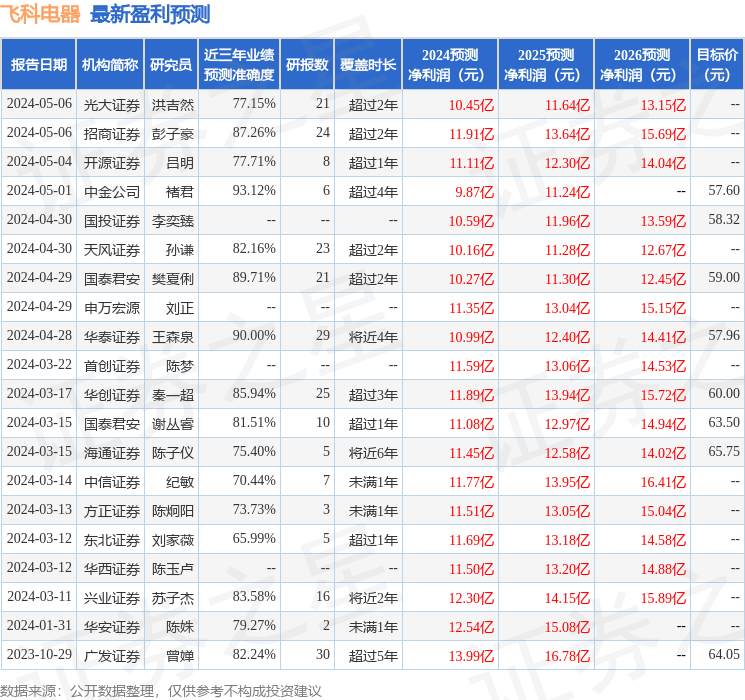Image resolution: width=745 pixels, height=700 pixels.
Task: Select the 海通证券 institution cell
Action: (112, 453)
